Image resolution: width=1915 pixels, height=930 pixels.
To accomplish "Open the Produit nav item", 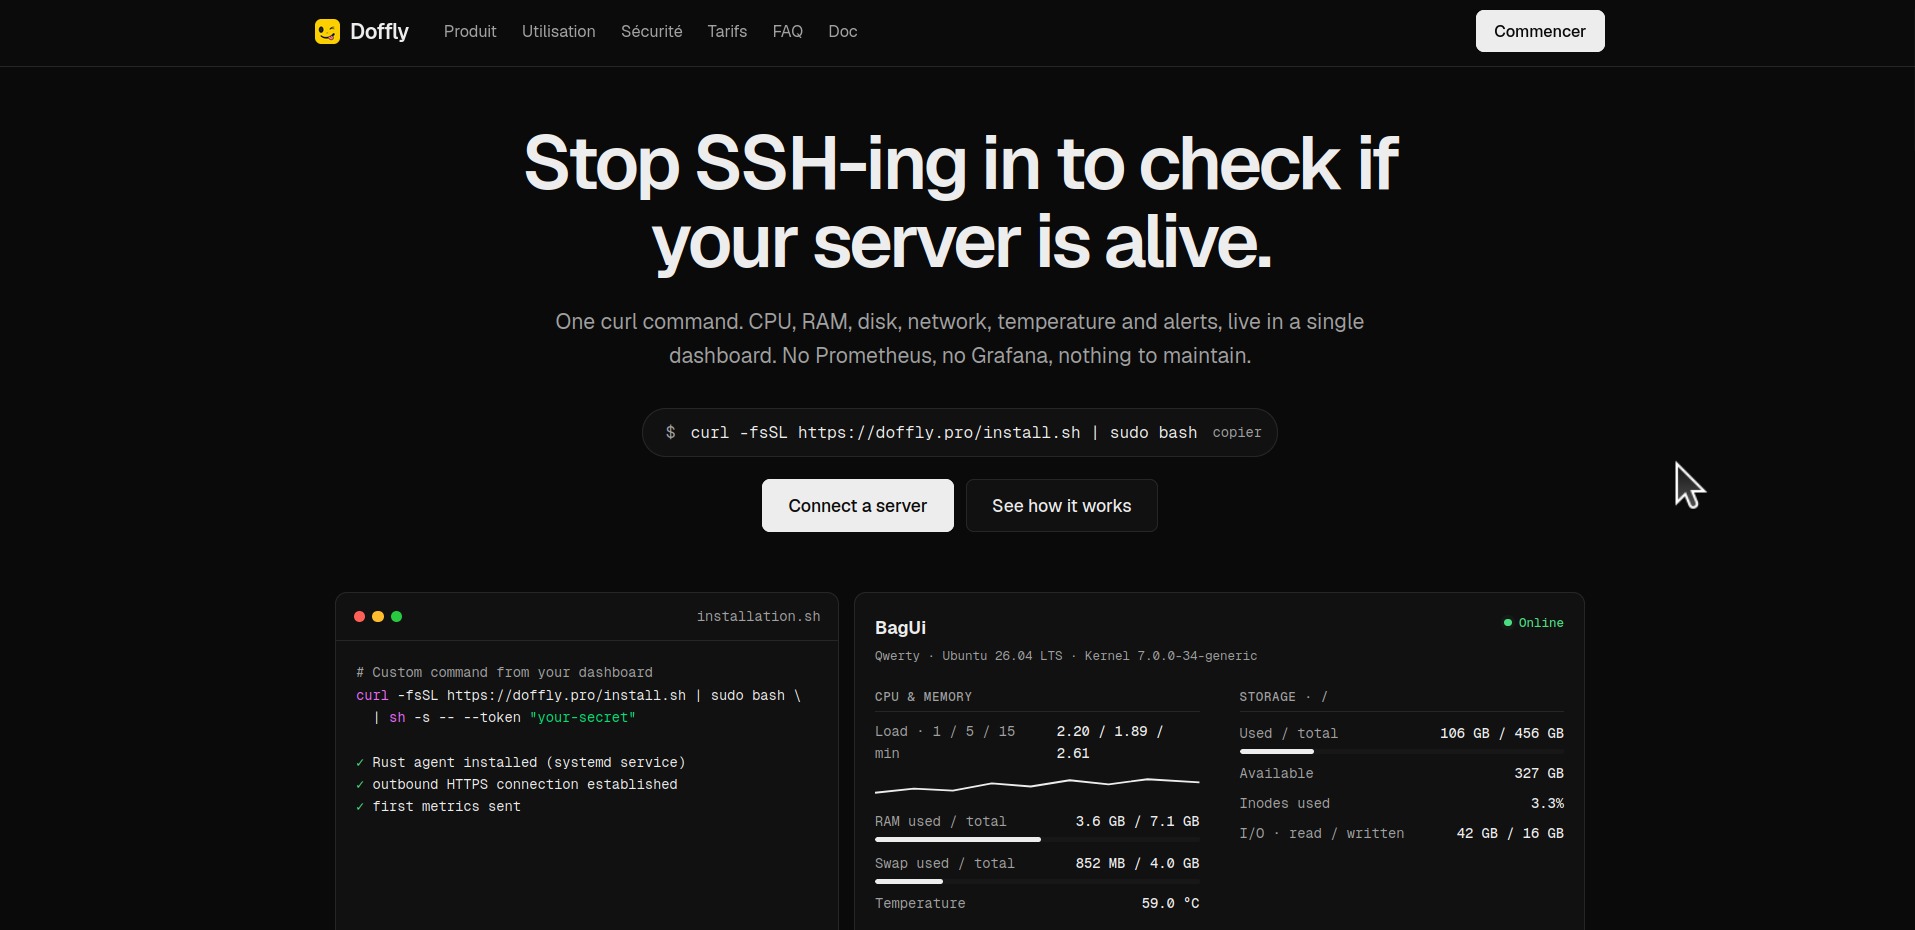I will click(470, 32).
